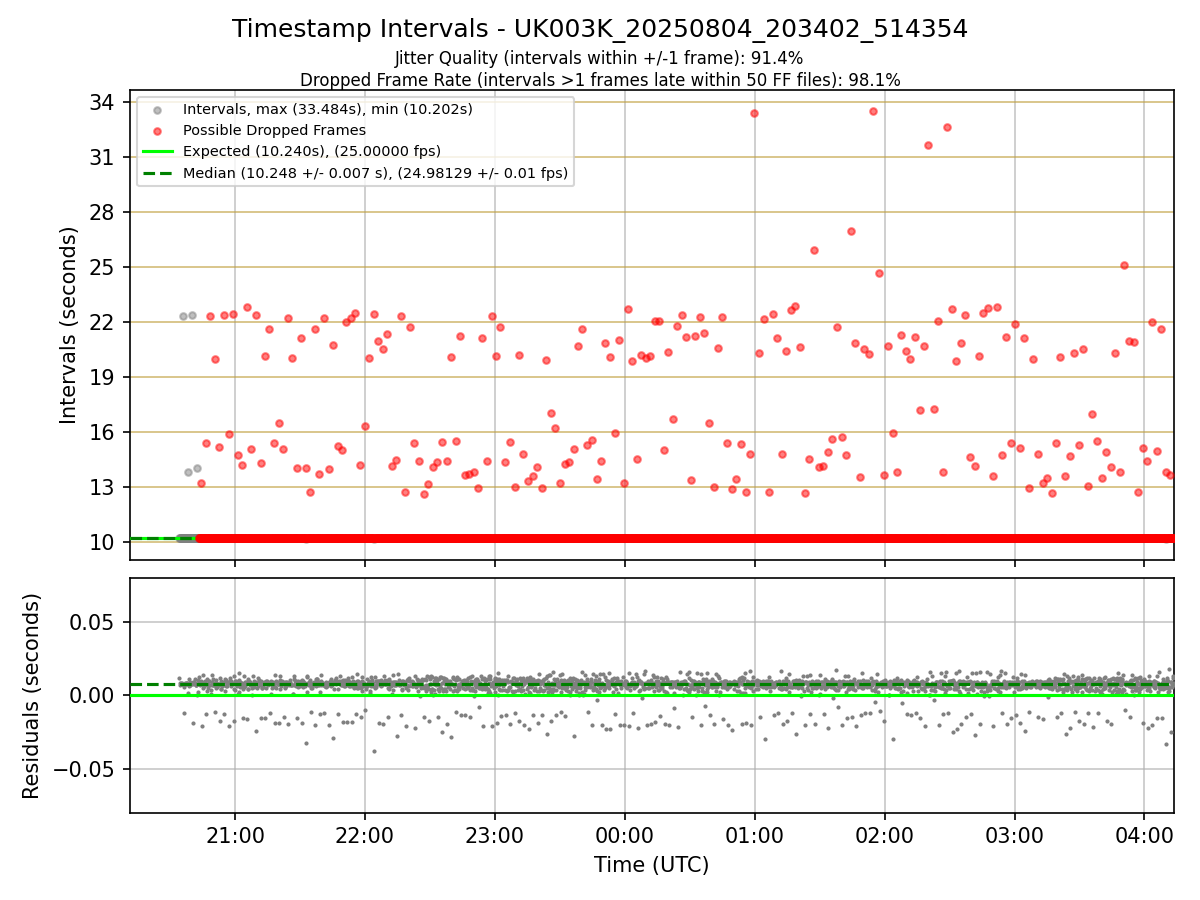Screen dimensions: 1200x900
Task: Click legend entry starting with "Median (10.248"
Action: click(375, 173)
